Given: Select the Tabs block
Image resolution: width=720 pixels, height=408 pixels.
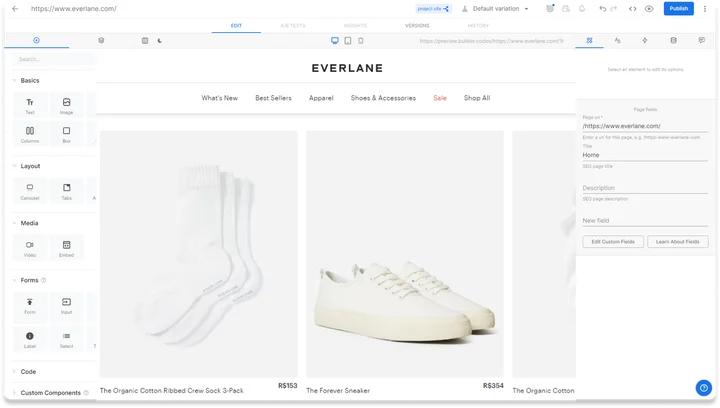Looking at the screenshot, I should pyautogui.click(x=67, y=191).
